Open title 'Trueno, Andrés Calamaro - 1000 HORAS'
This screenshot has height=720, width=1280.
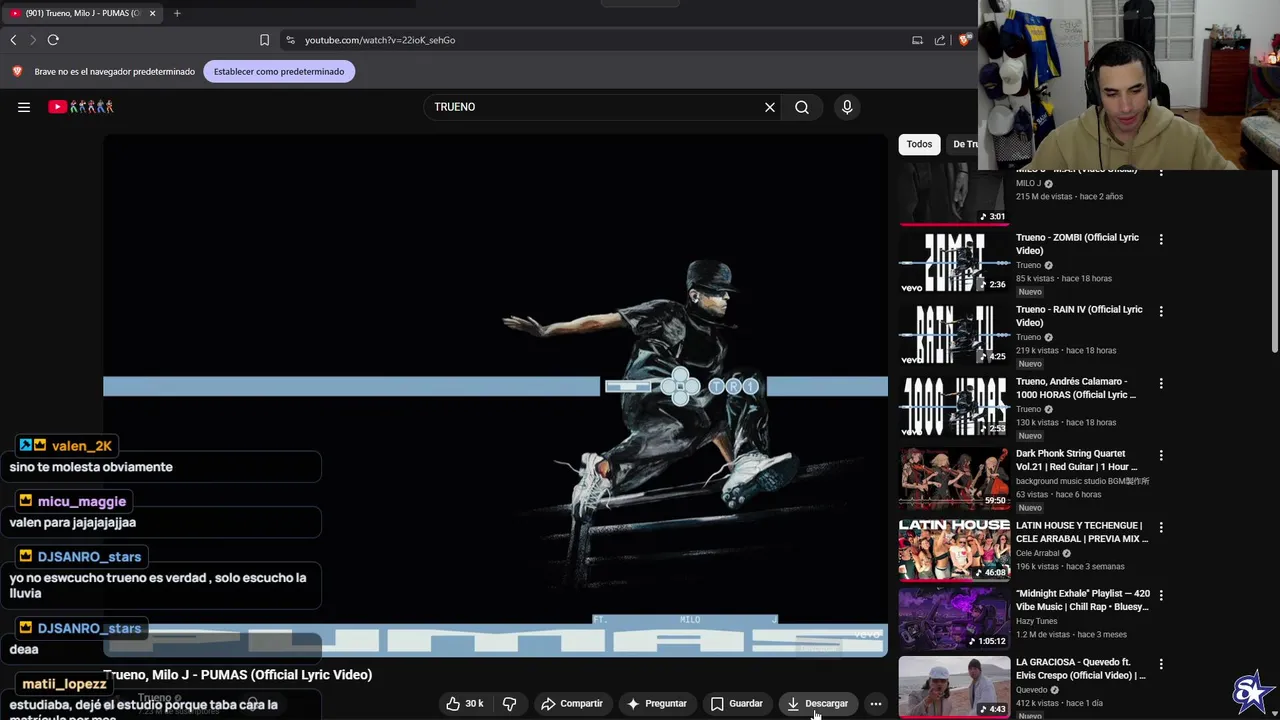(1076, 388)
